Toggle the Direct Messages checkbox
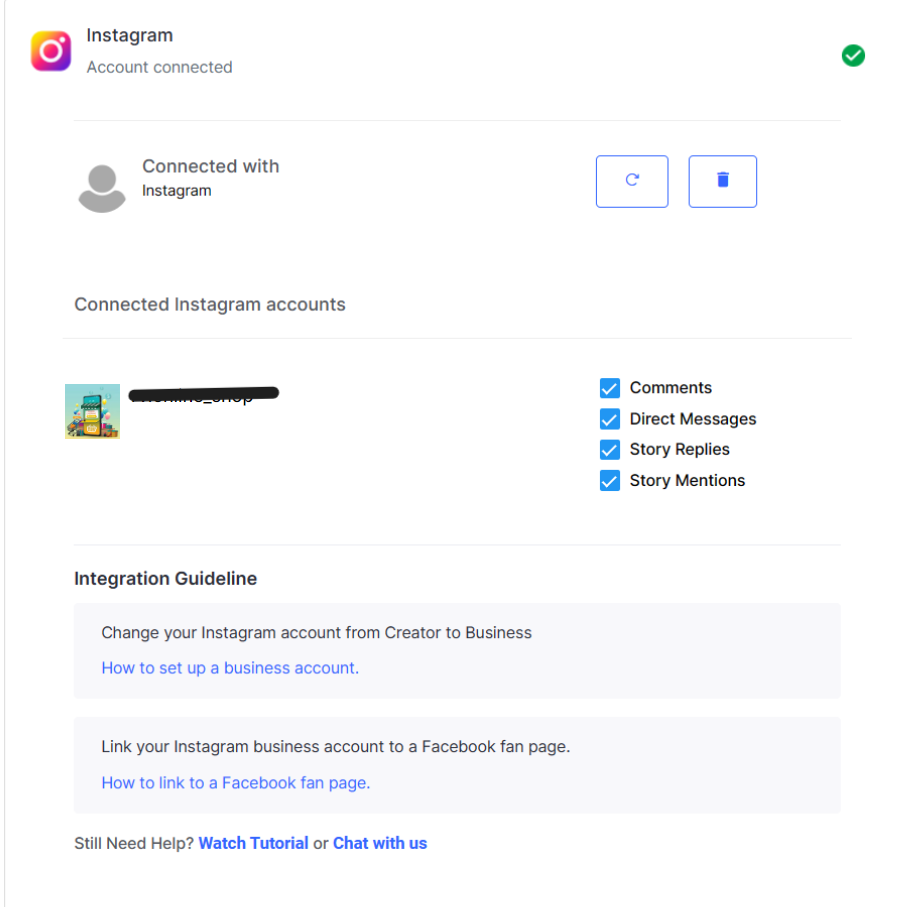The width and height of the screenshot is (907, 907). (610, 419)
